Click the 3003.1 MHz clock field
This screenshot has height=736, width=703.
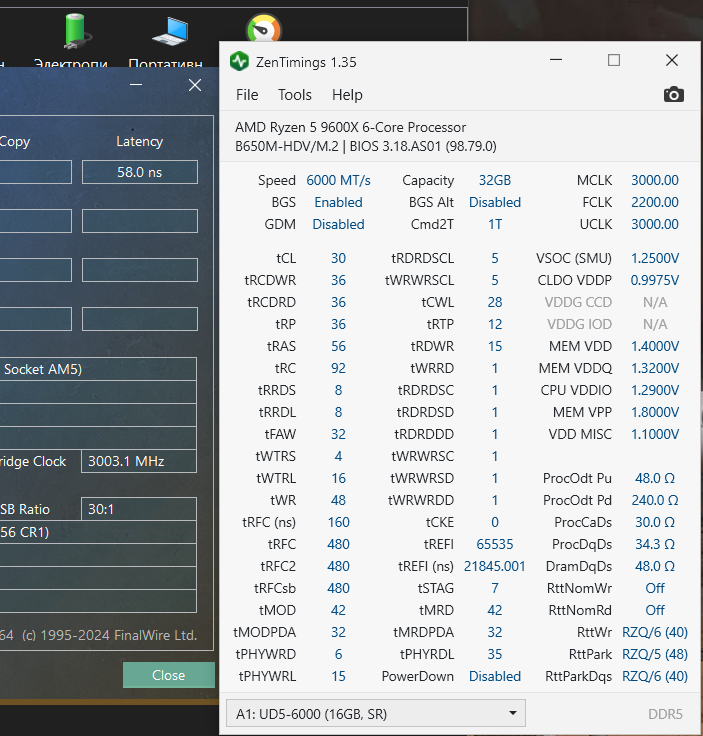pos(139,461)
